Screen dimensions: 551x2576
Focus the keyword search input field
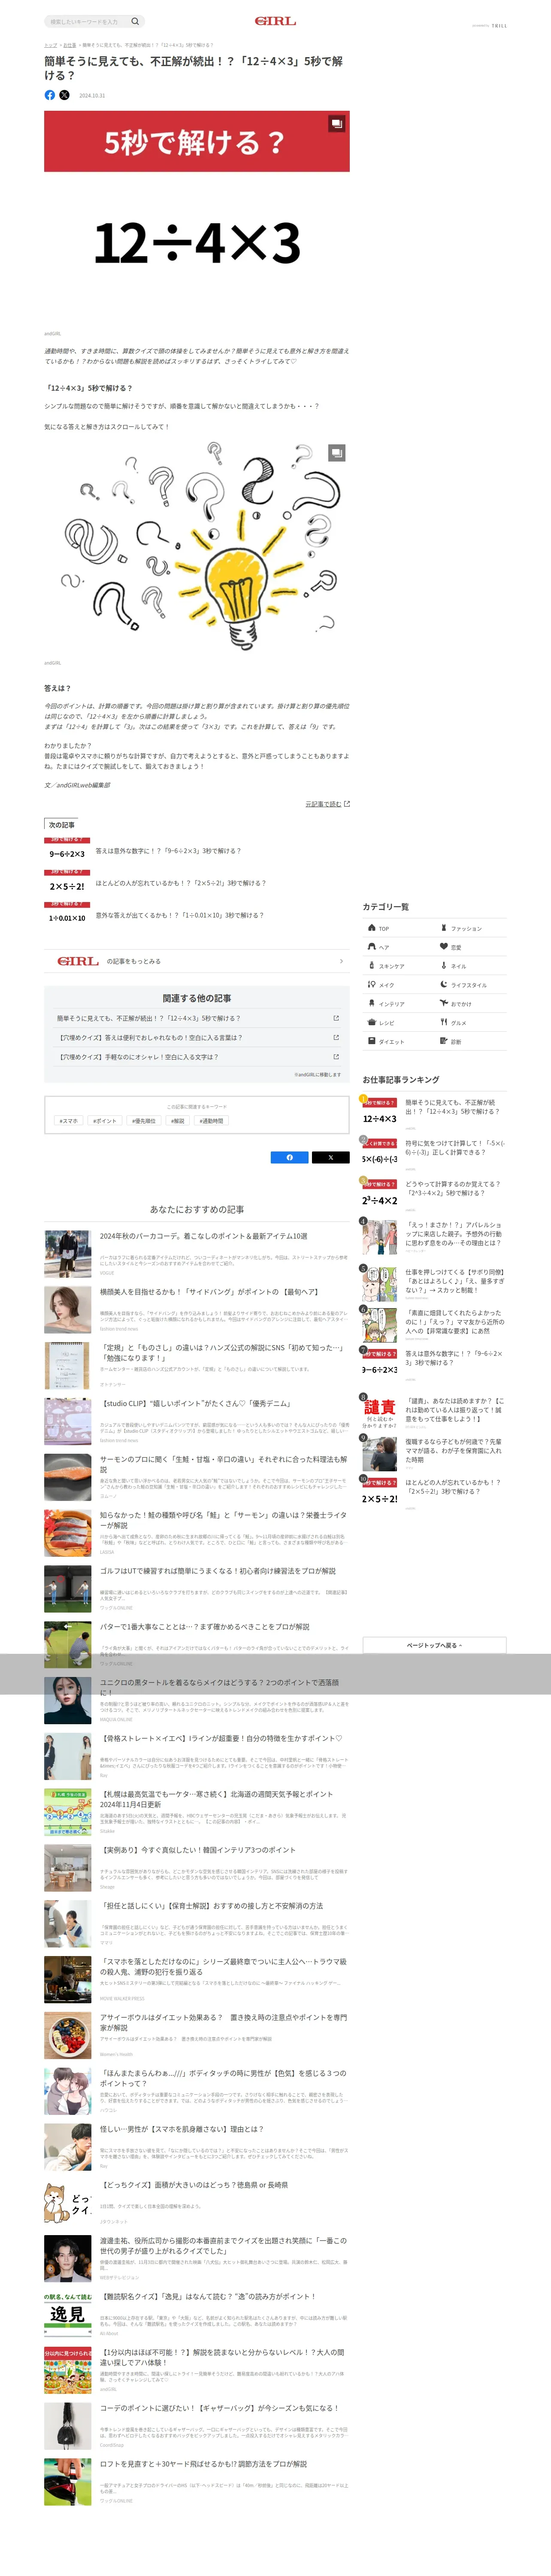click(x=87, y=21)
